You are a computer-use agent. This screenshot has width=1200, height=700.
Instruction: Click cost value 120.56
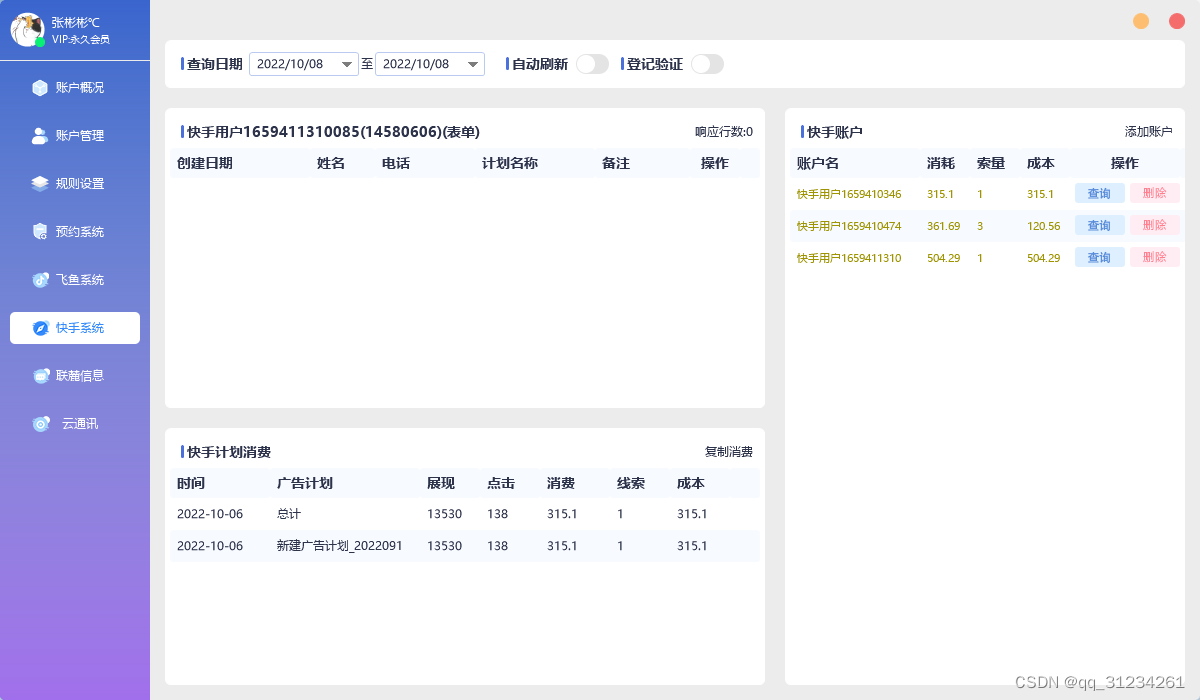1043,226
